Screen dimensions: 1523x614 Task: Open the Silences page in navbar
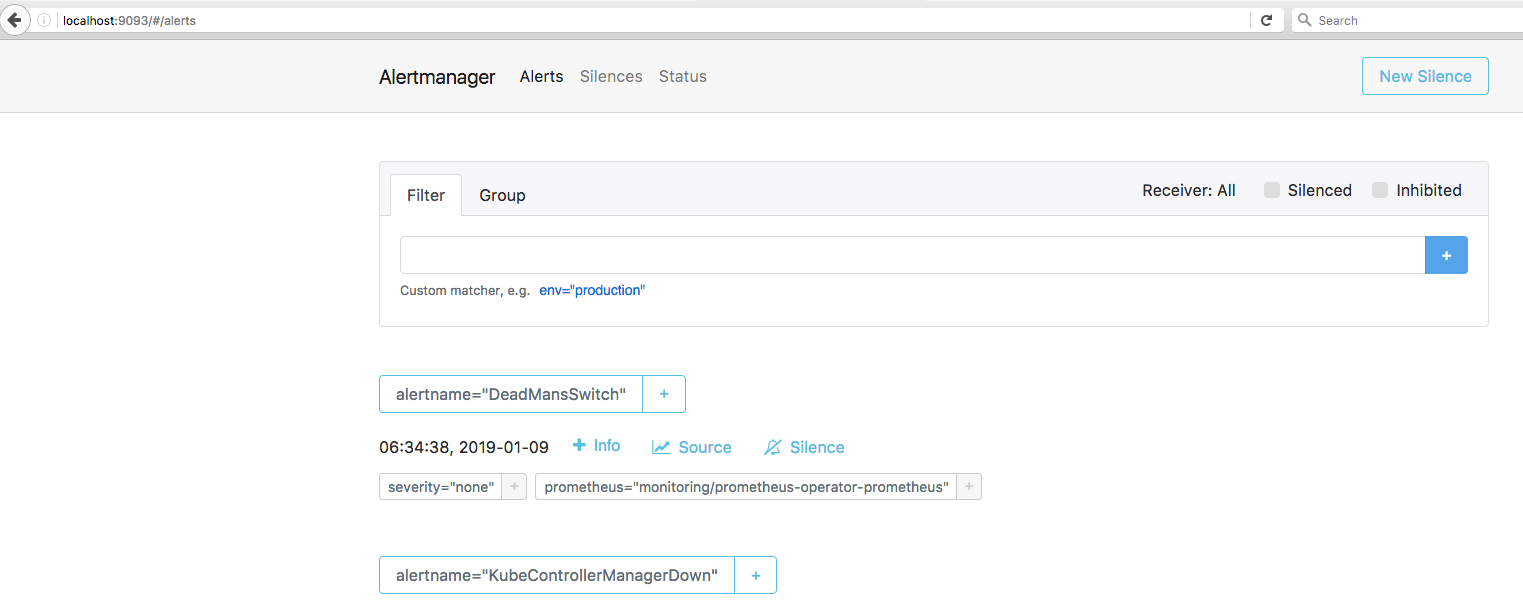(x=611, y=76)
